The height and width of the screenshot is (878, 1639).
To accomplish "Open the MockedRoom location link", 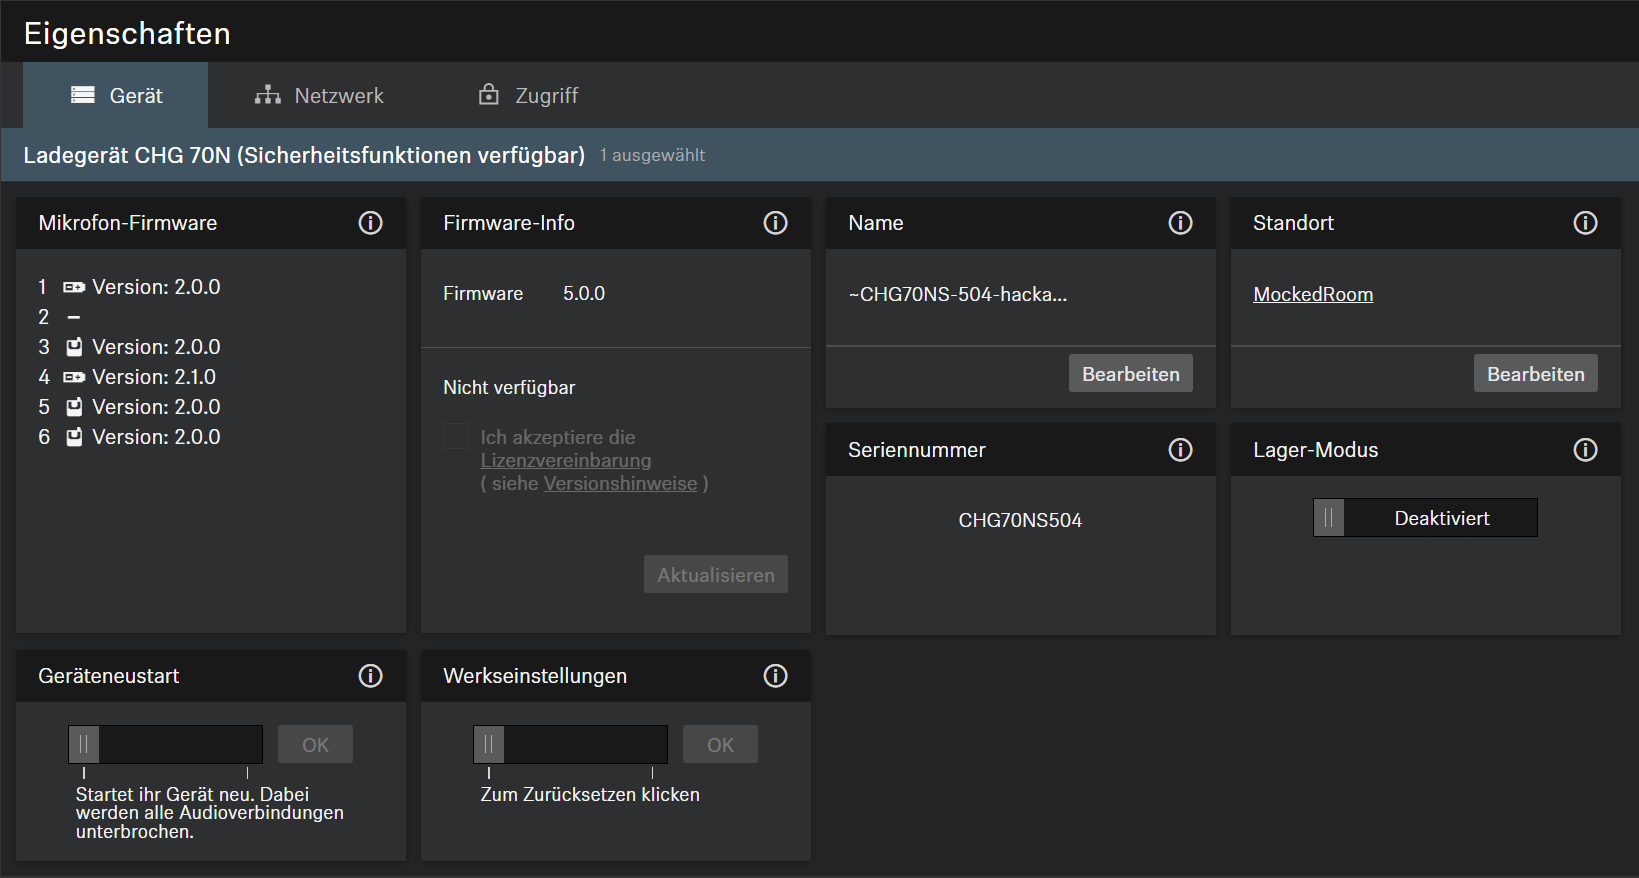I will click(1312, 295).
